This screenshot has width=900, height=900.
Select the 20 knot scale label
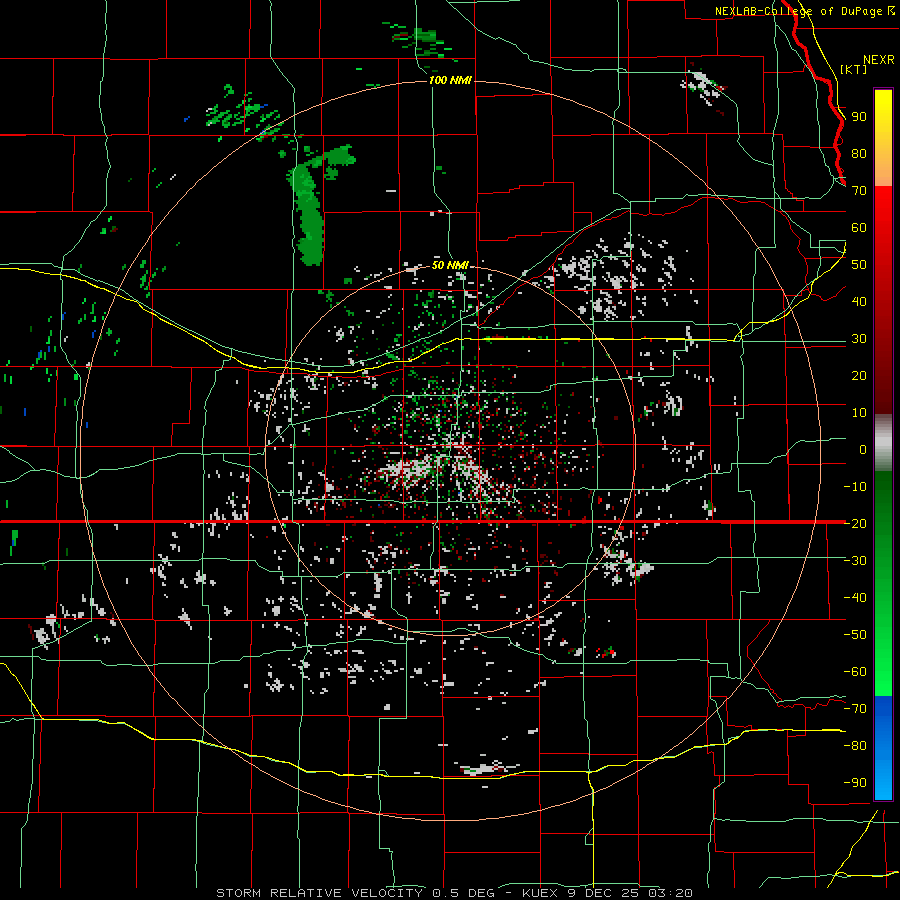tap(859, 376)
